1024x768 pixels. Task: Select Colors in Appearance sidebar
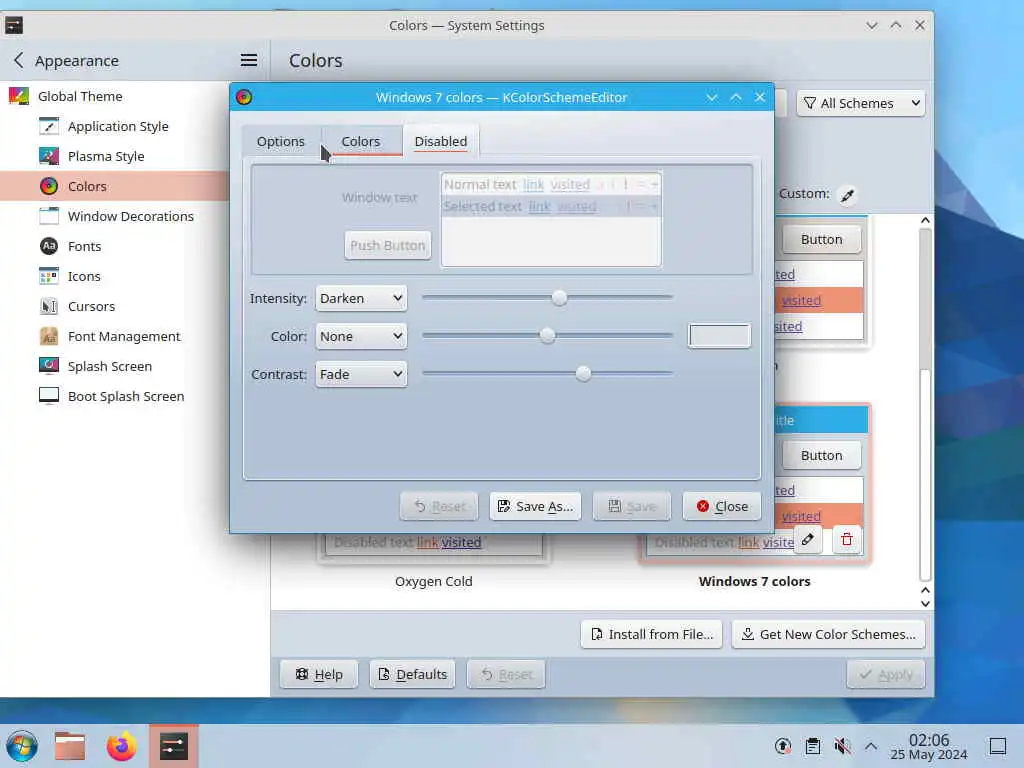pos(115,186)
